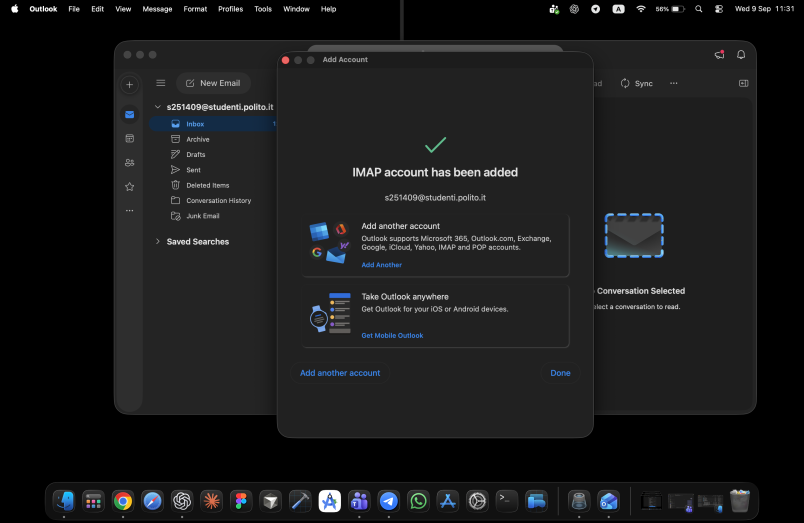The width and height of the screenshot is (804, 523).
Task: Click Done in the Add Account dialog
Action: pyautogui.click(x=560, y=373)
